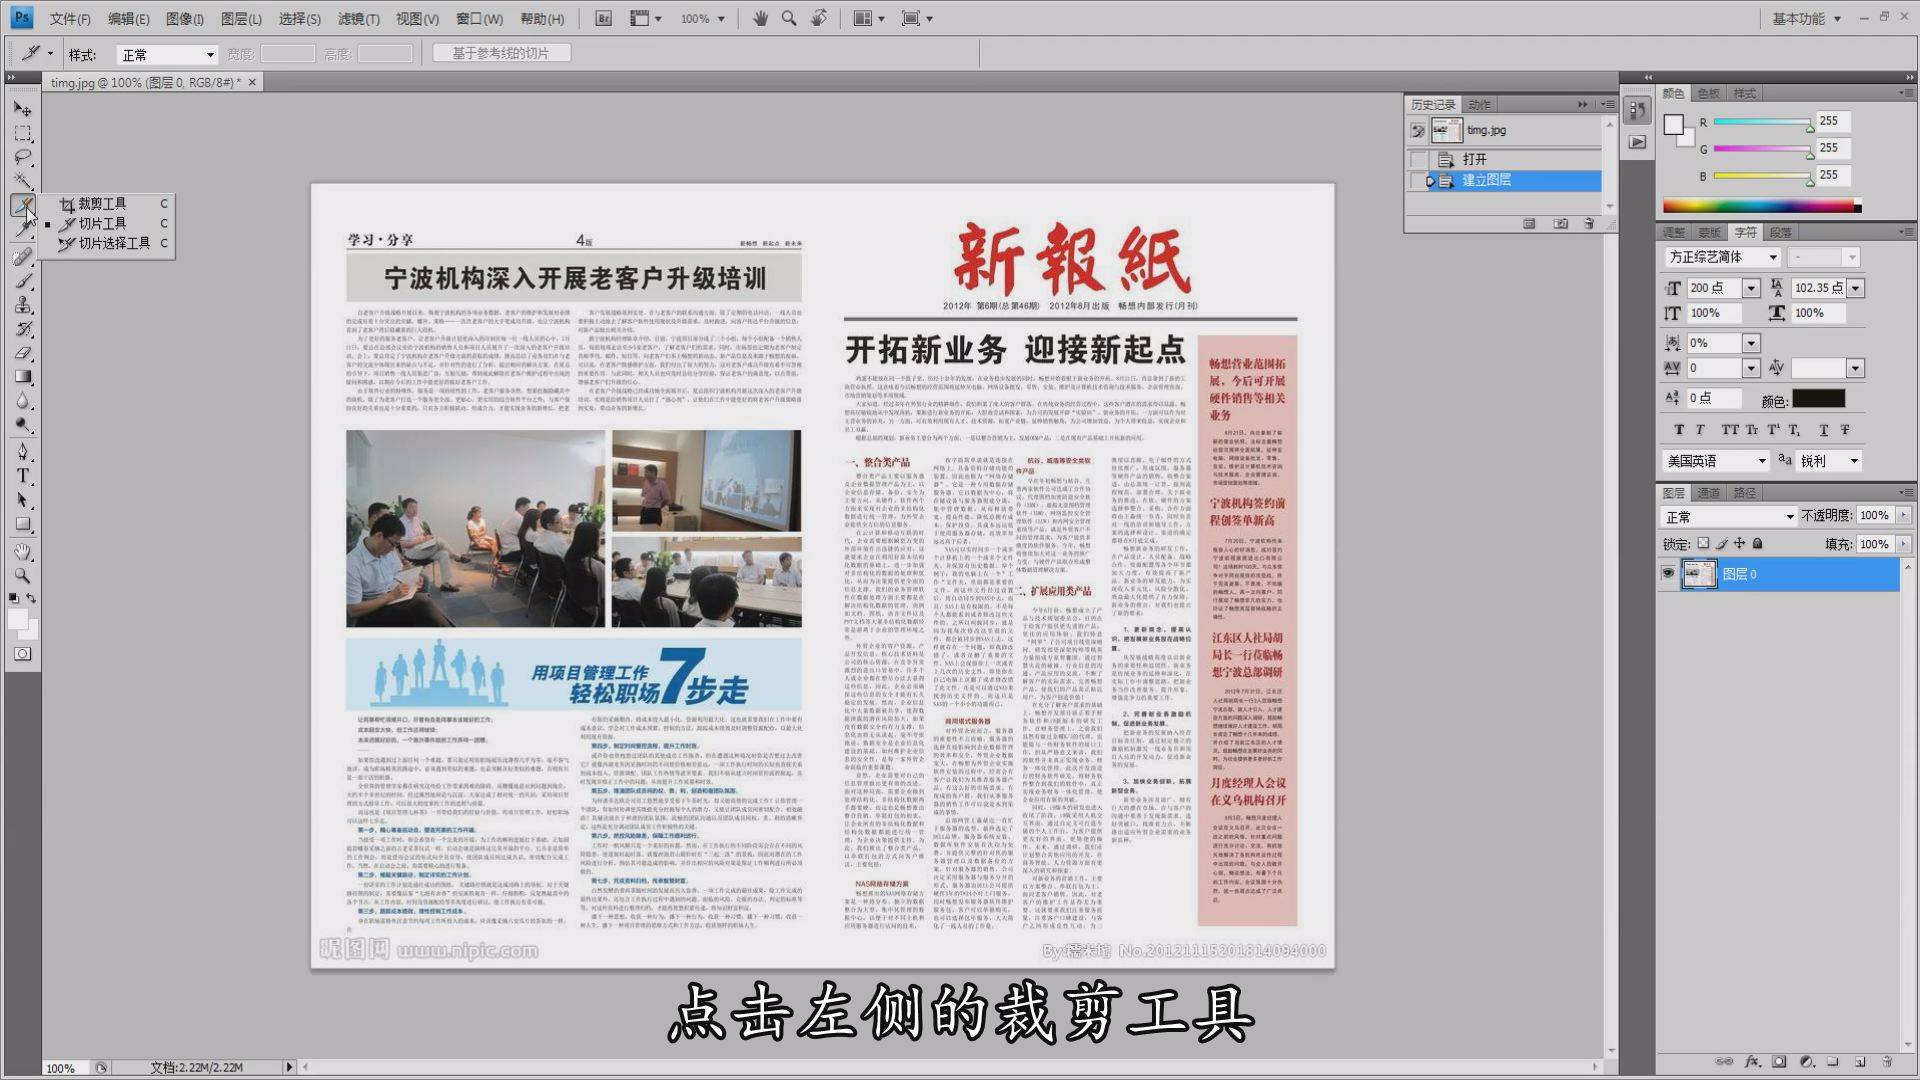Launch Bridge from the top bar
1920x1080 pixels.
(603, 18)
